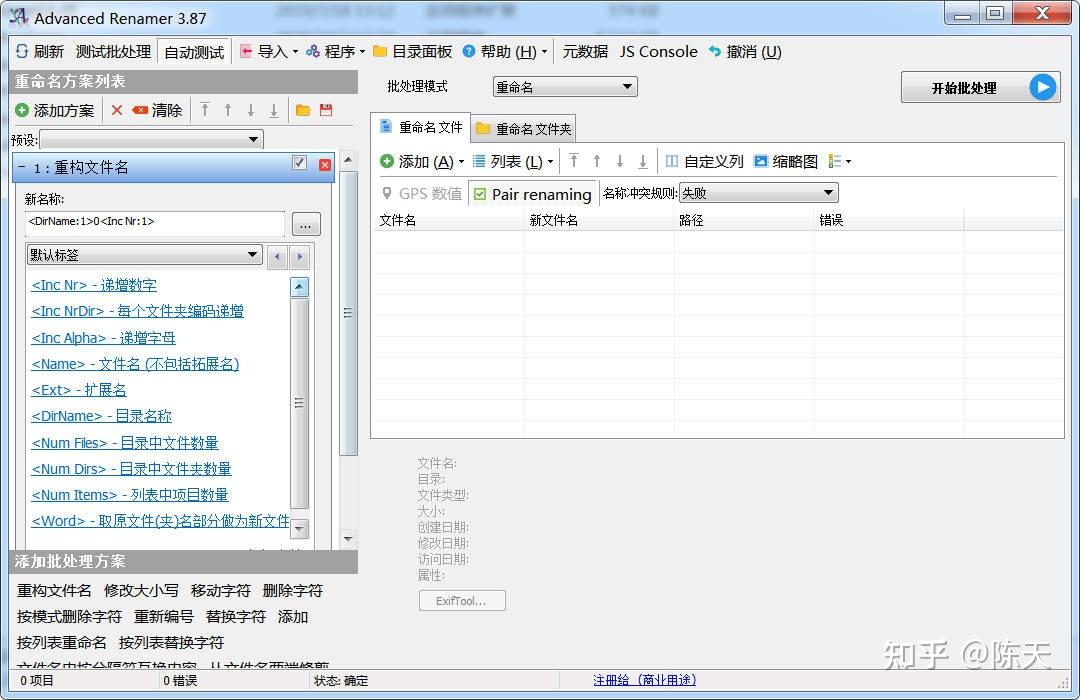Click the Refresh (刷新) toolbar icon
Viewport: 1080px width, 700px height.
tap(21, 52)
